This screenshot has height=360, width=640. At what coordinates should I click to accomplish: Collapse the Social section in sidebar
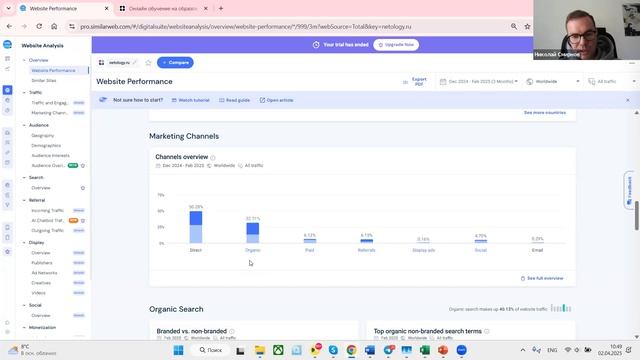[24, 305]
